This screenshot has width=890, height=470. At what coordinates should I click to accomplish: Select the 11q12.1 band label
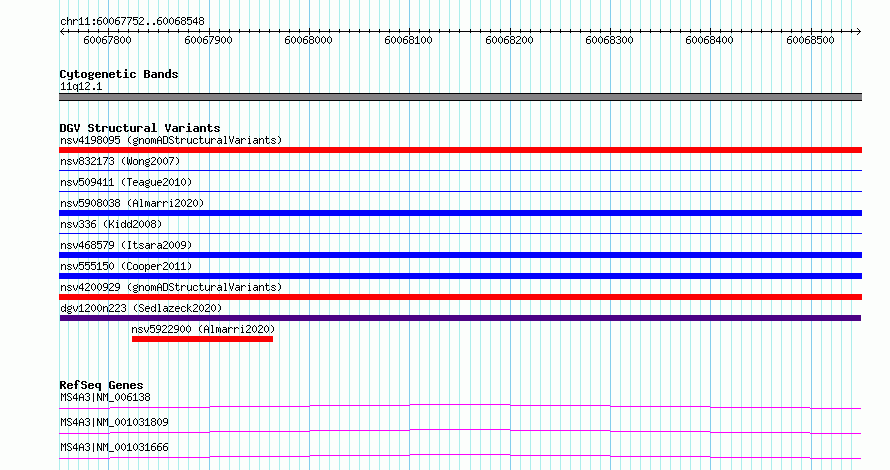81,86
